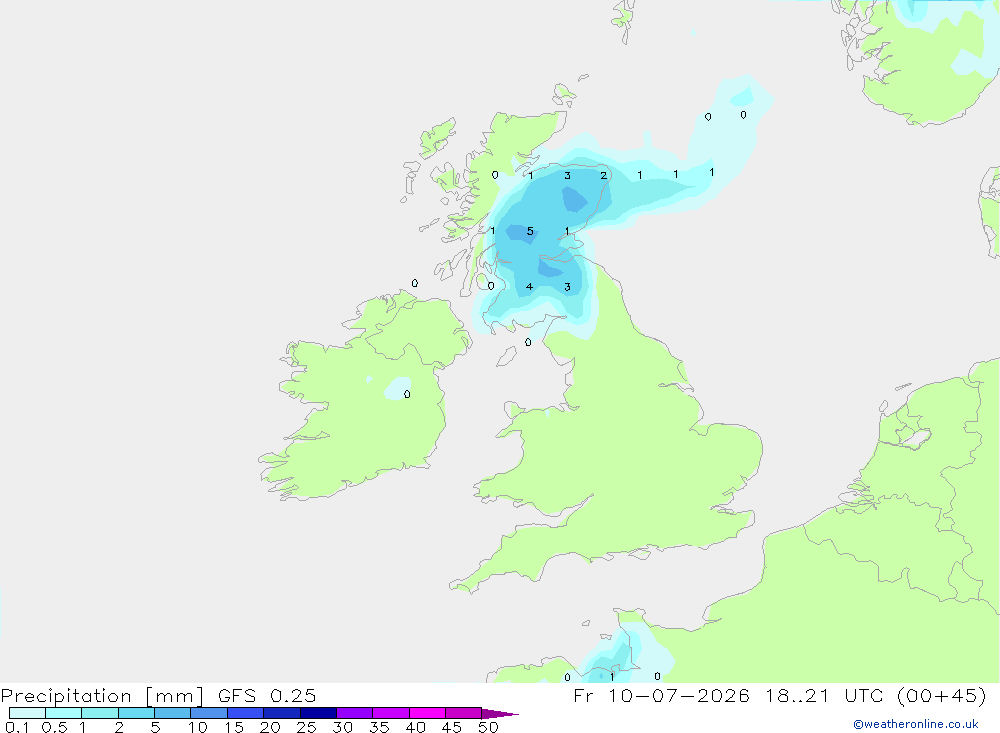This screenshot has width=1000, height=733.
Task: Click the 40–45 mm legend swatch
Action: 427,713
